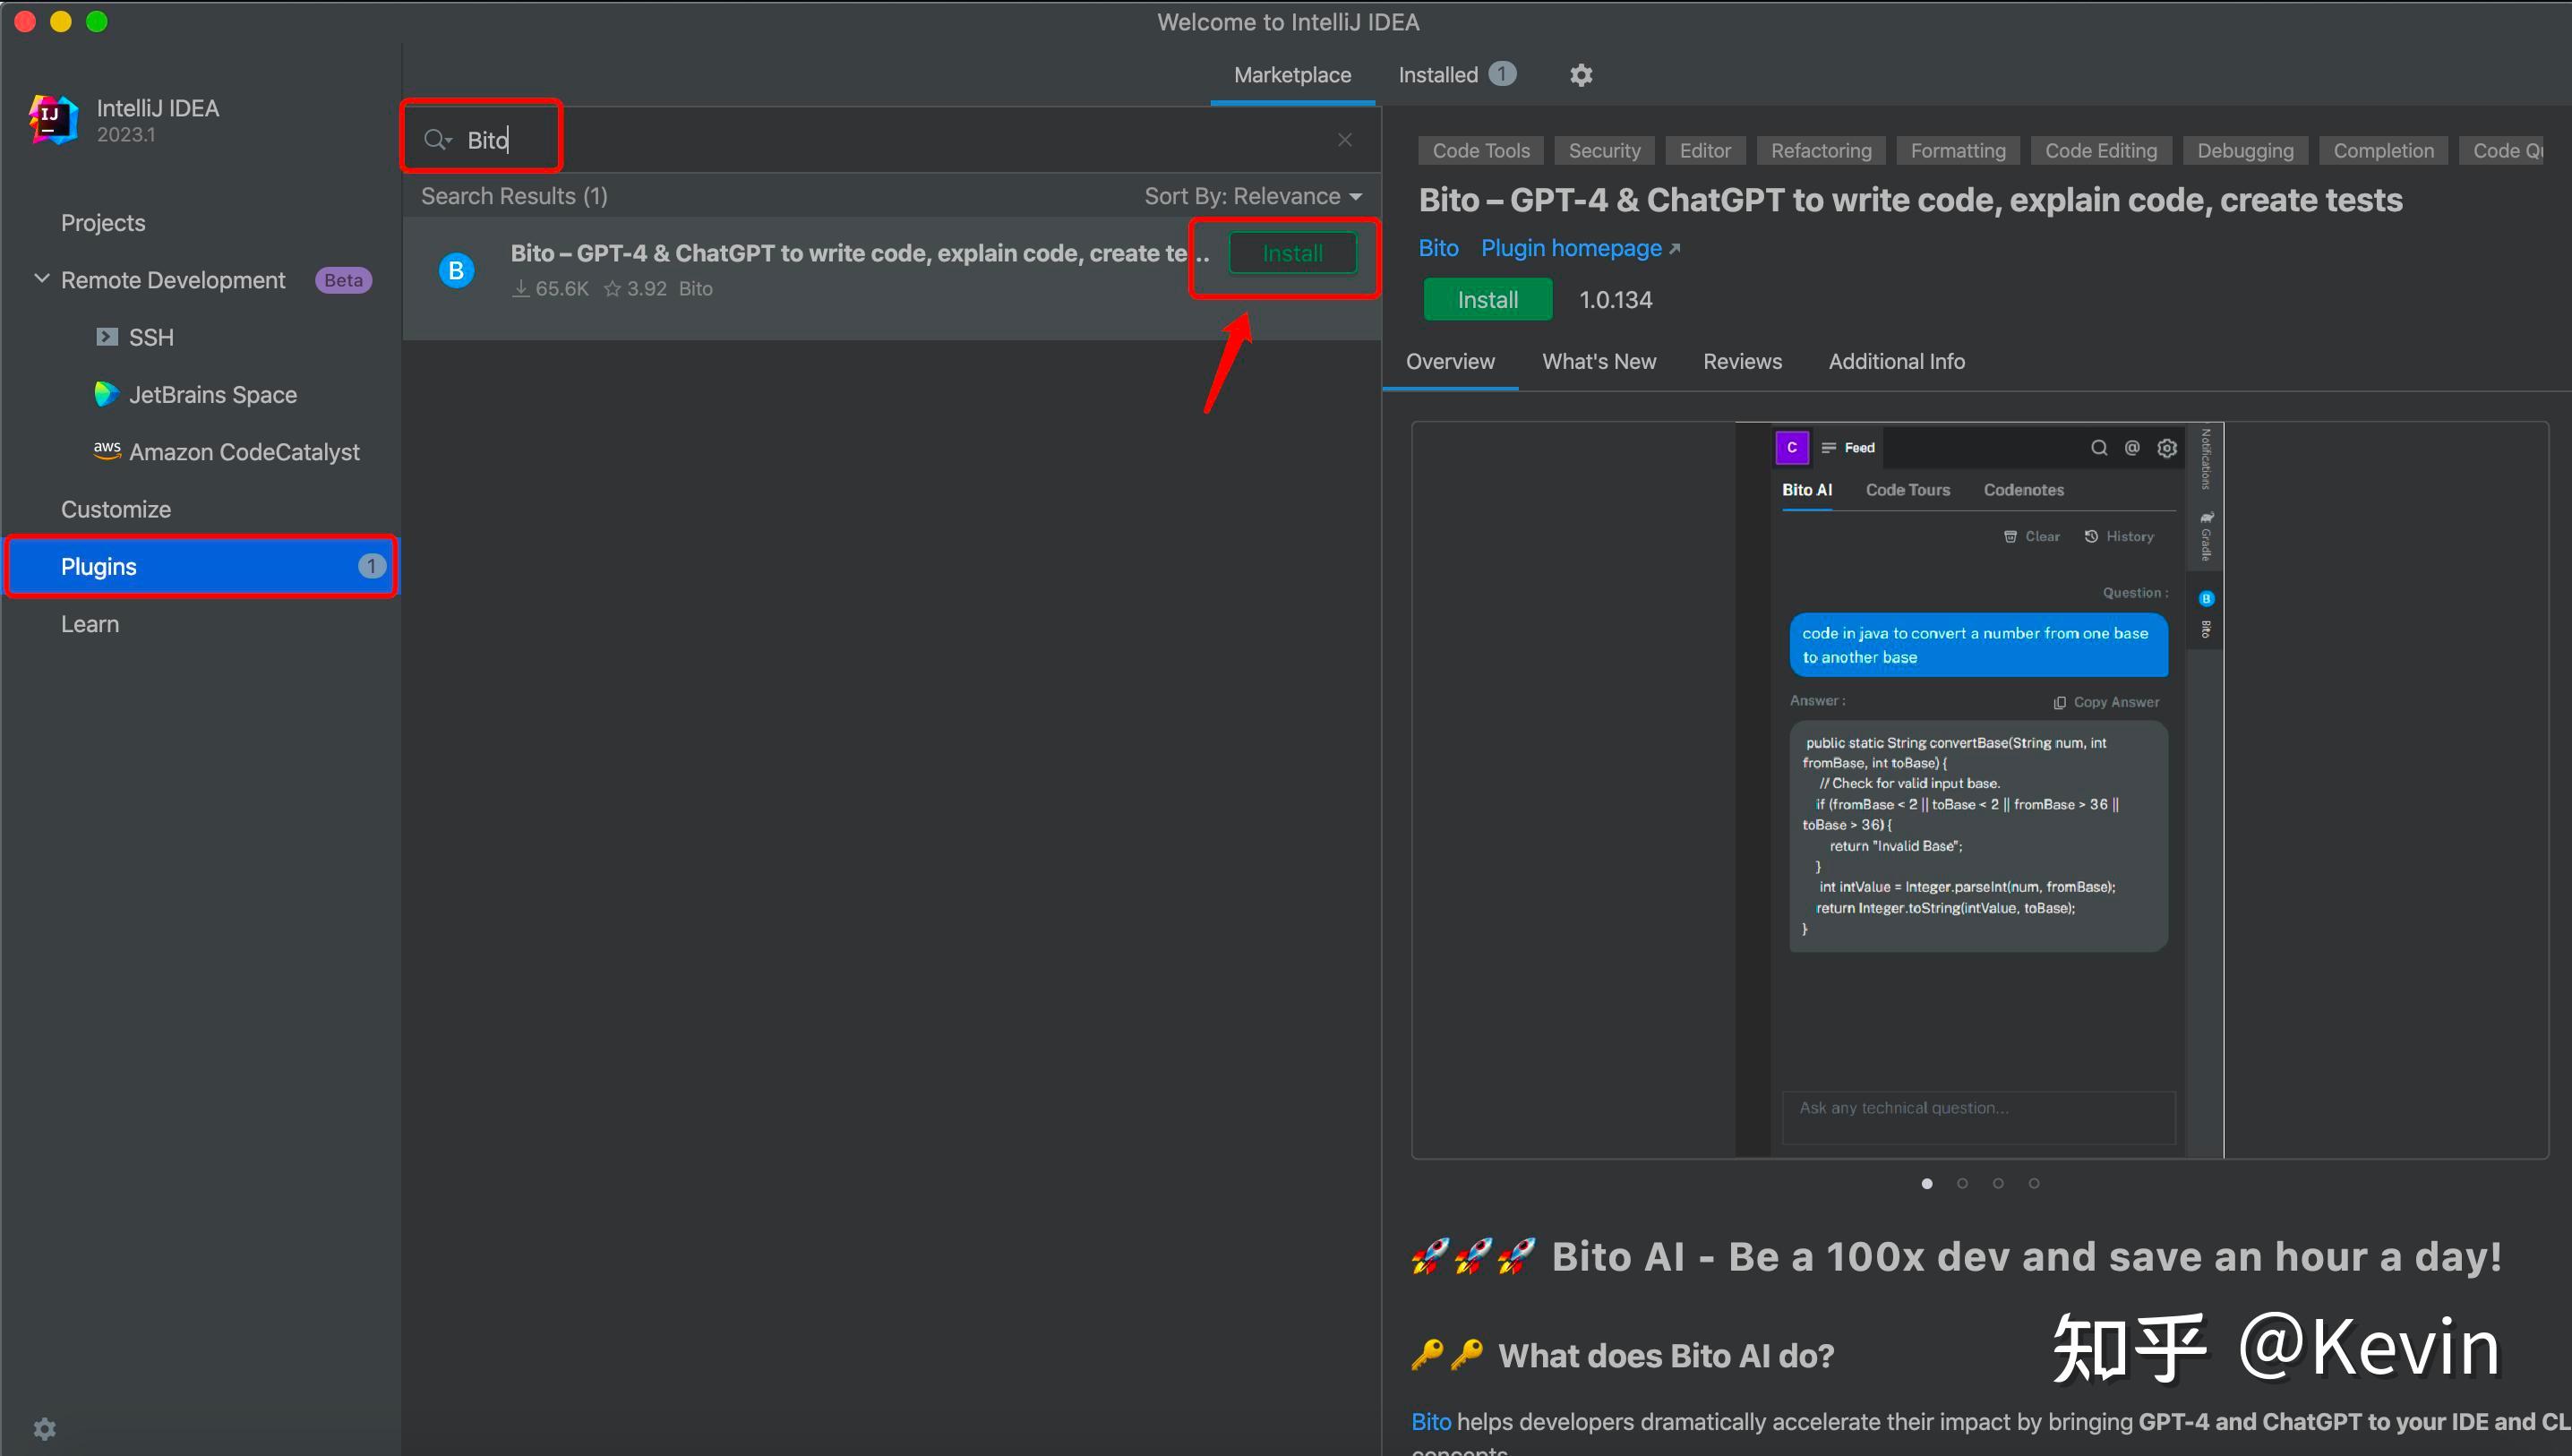Open the Reviews tab
Viewport: 2572px width, 1456px height.
[1741, 362]
